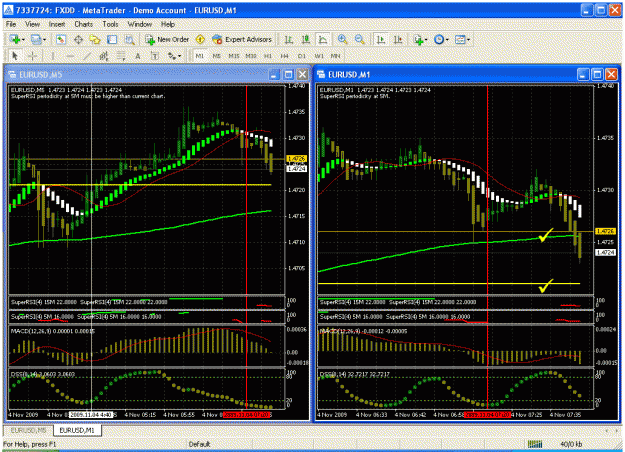The height and width of the screenshot is (452, 625).
Task: Zoom in on the chart
Action: coord(342,39)
